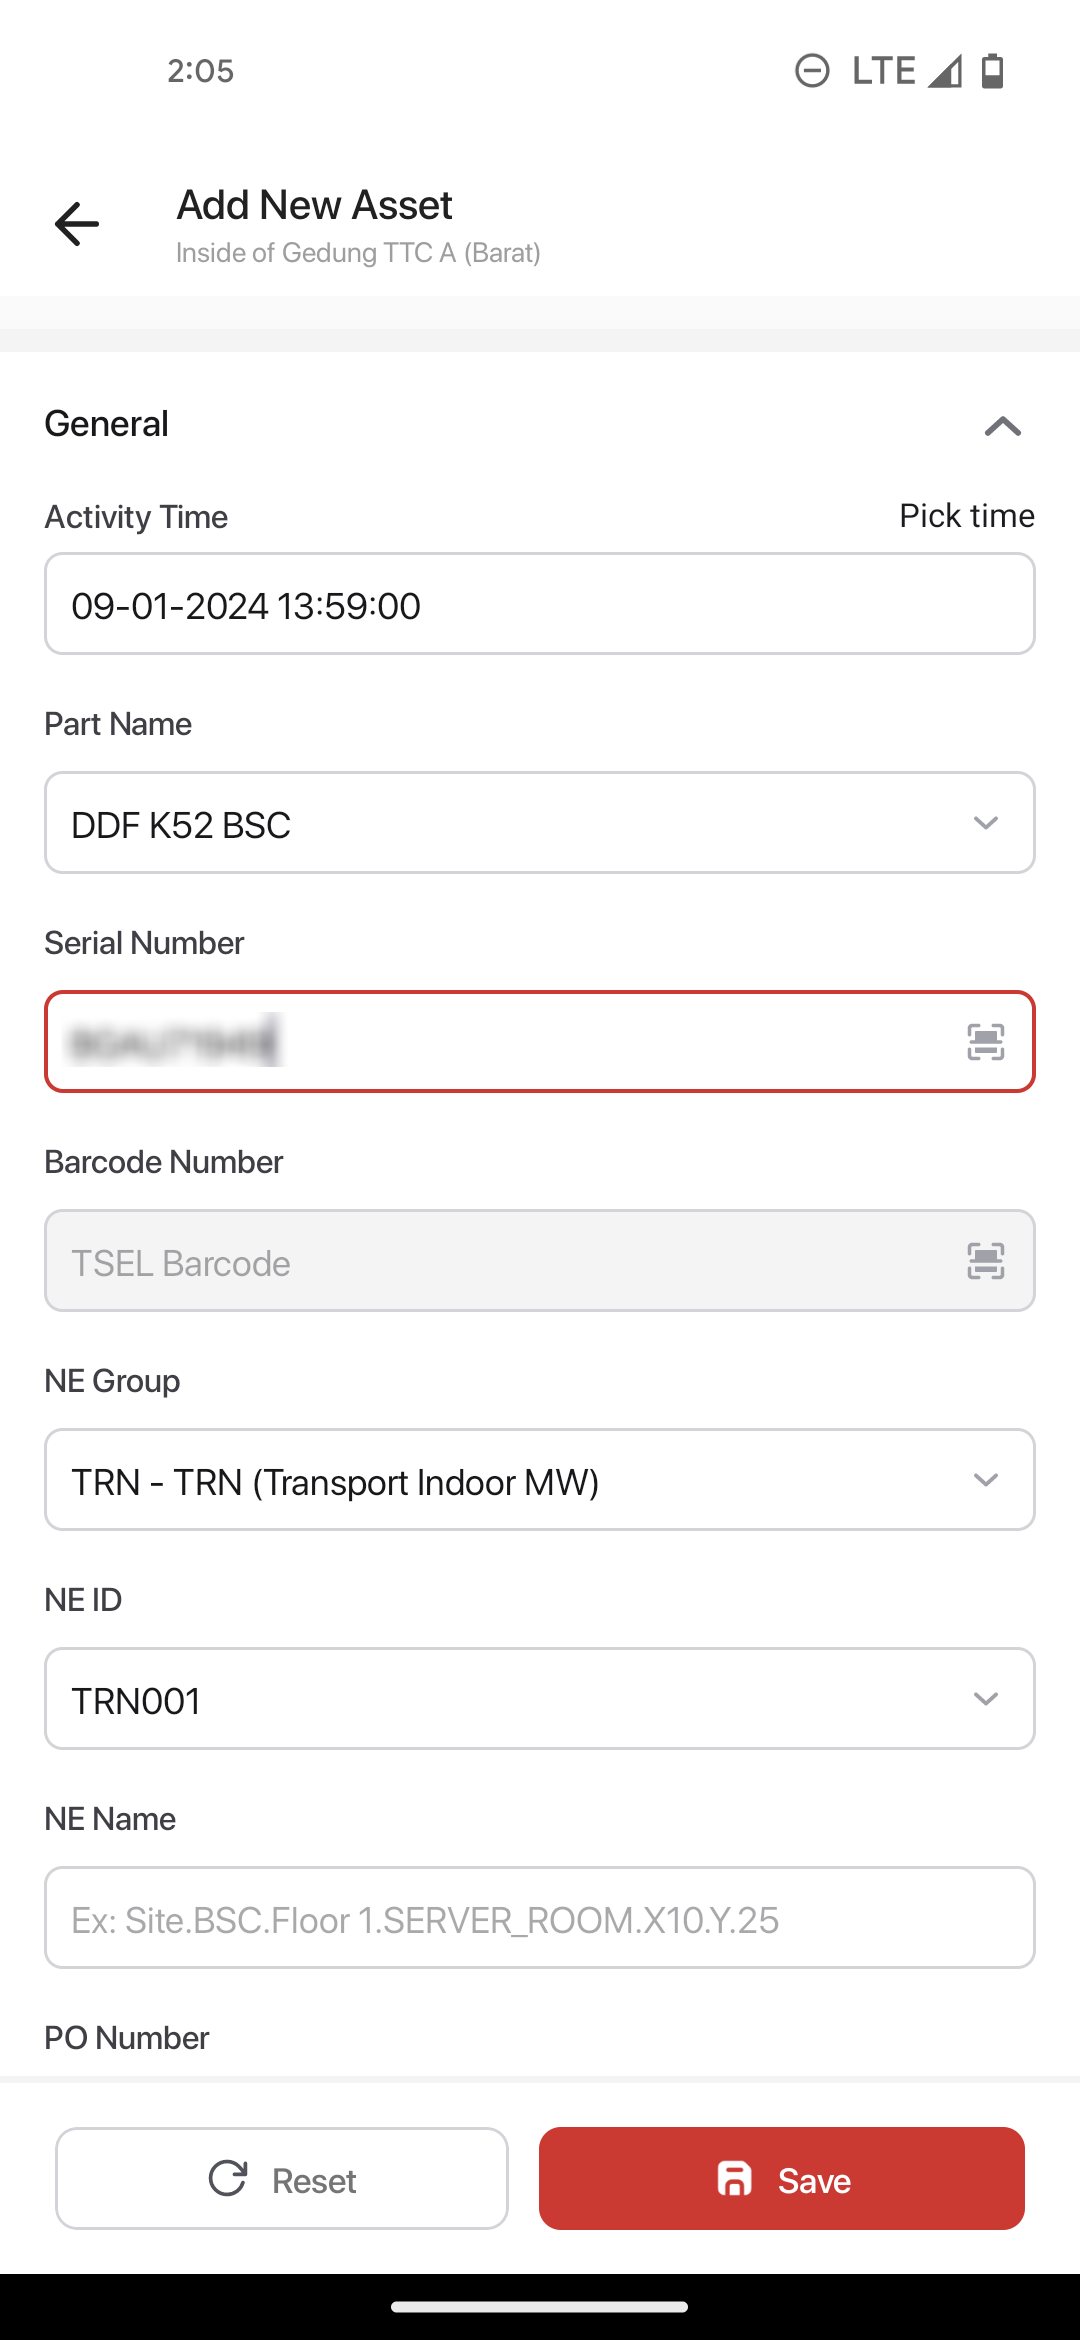The height and width of the screenshot is (2340, 1080).
Task: Open the Part Name dropdown
Action: click(x=540, y=823)
